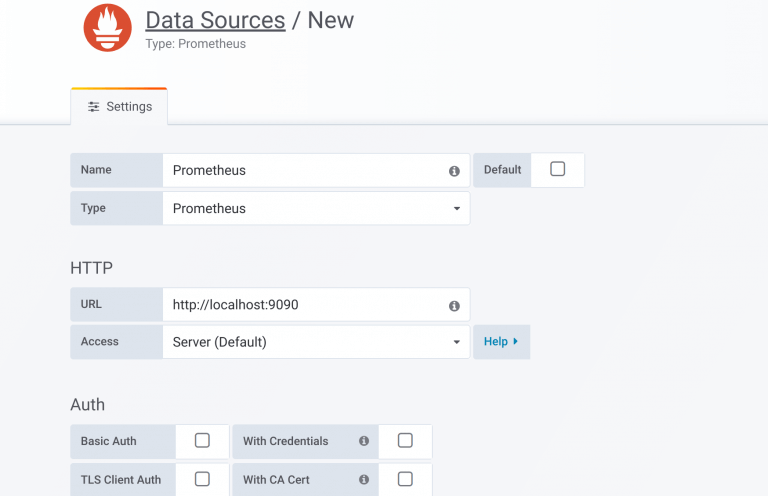This screenshot has width=768, height=496.
Task: Click the 'Type: Prometheus' subtitle text
Action: pos(195,44)
